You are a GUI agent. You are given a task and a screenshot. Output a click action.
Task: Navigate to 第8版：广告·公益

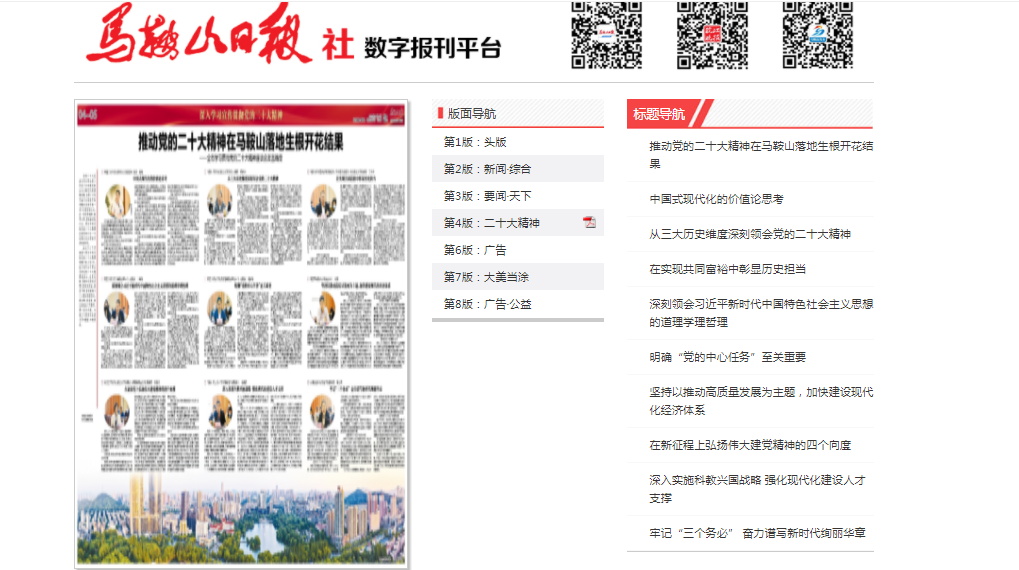point(487,304)
